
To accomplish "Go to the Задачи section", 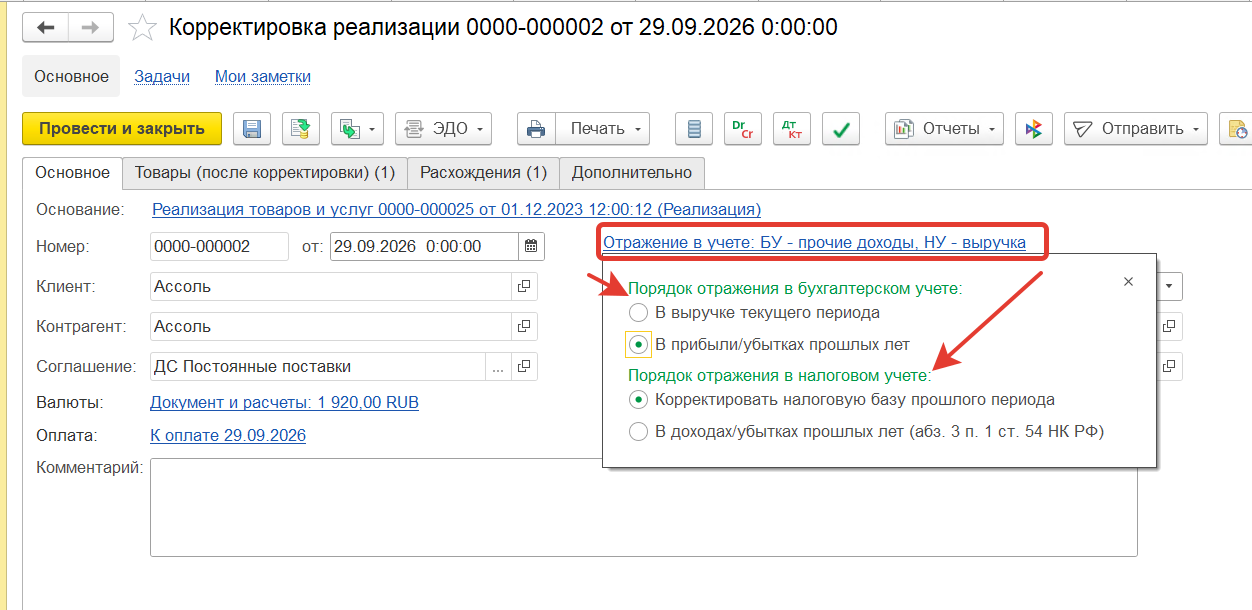I will [161, 76].
